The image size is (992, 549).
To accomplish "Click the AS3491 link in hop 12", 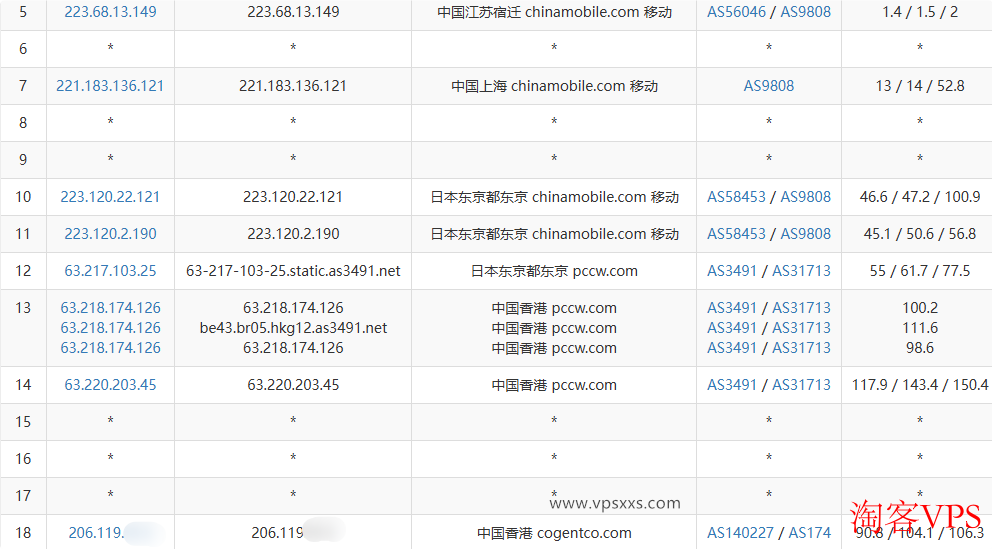I will tap(732, 271).
